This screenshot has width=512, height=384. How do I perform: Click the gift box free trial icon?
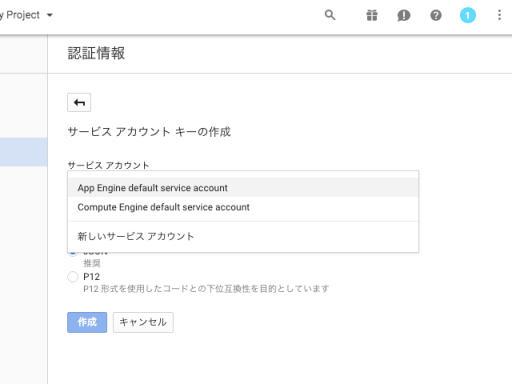tap(372, 15)
